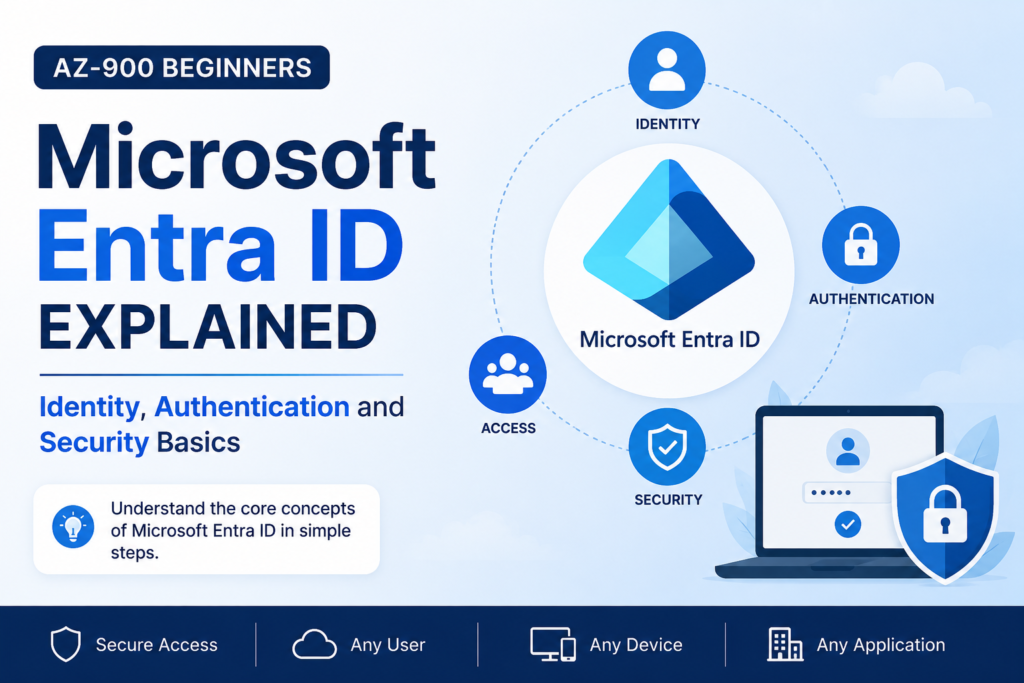The width and height of the screenshot is (1024, 683).
Task: Click the central Microsoft Entra ID logo
Action: [x=669, y=239]
